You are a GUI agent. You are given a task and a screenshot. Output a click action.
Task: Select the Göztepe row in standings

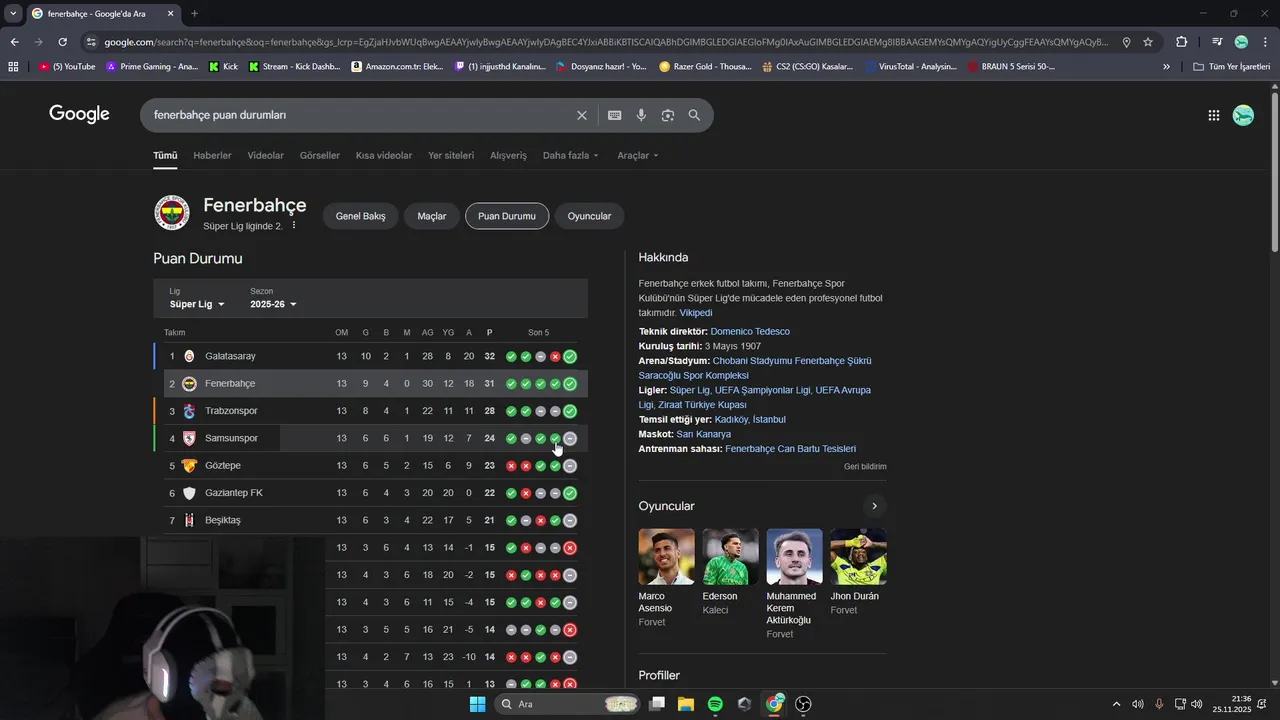370,466
